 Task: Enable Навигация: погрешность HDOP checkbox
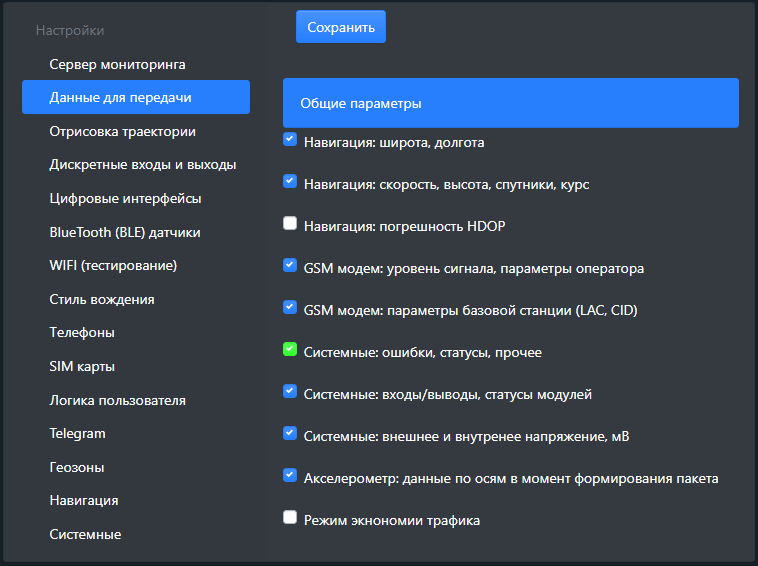point(290,224)
